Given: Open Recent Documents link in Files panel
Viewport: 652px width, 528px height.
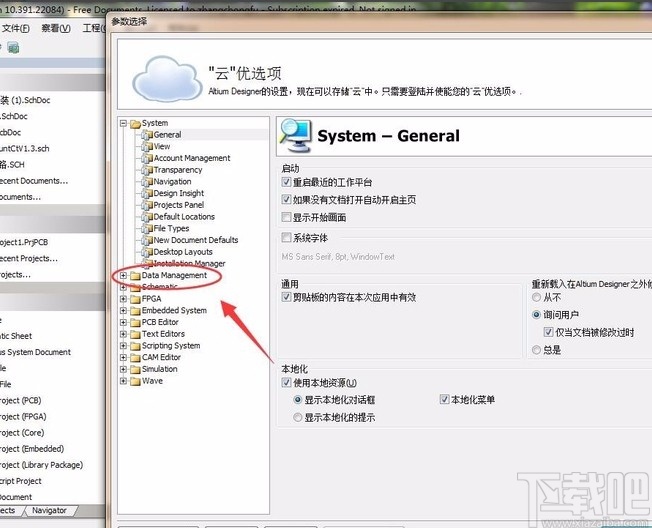Looking at the screenshot, I should tap(34, 181).
